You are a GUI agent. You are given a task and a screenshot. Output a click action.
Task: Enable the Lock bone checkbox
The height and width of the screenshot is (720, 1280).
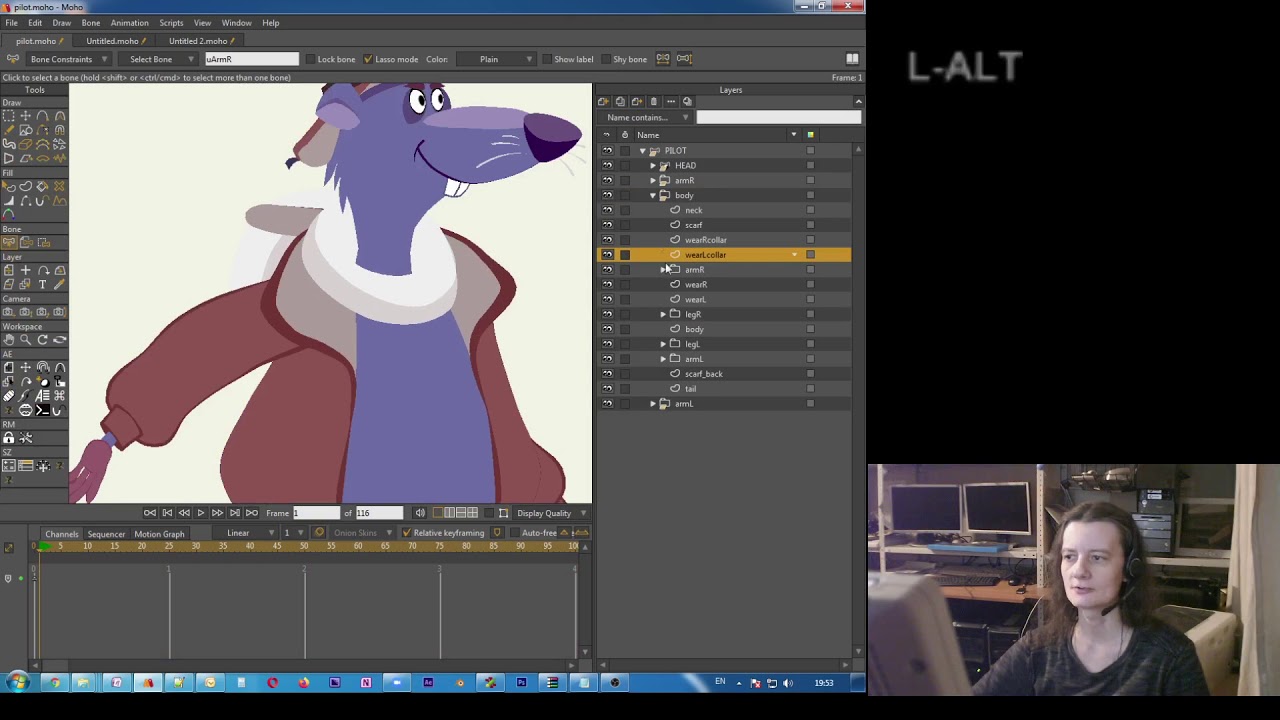coord(310,59)
